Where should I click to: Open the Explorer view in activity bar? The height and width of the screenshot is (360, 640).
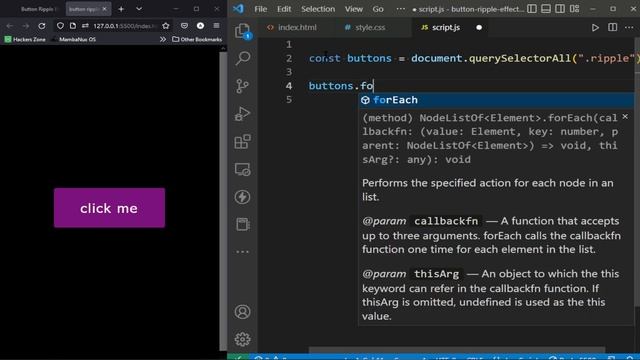pyautogui.click(x=242, y=31)
